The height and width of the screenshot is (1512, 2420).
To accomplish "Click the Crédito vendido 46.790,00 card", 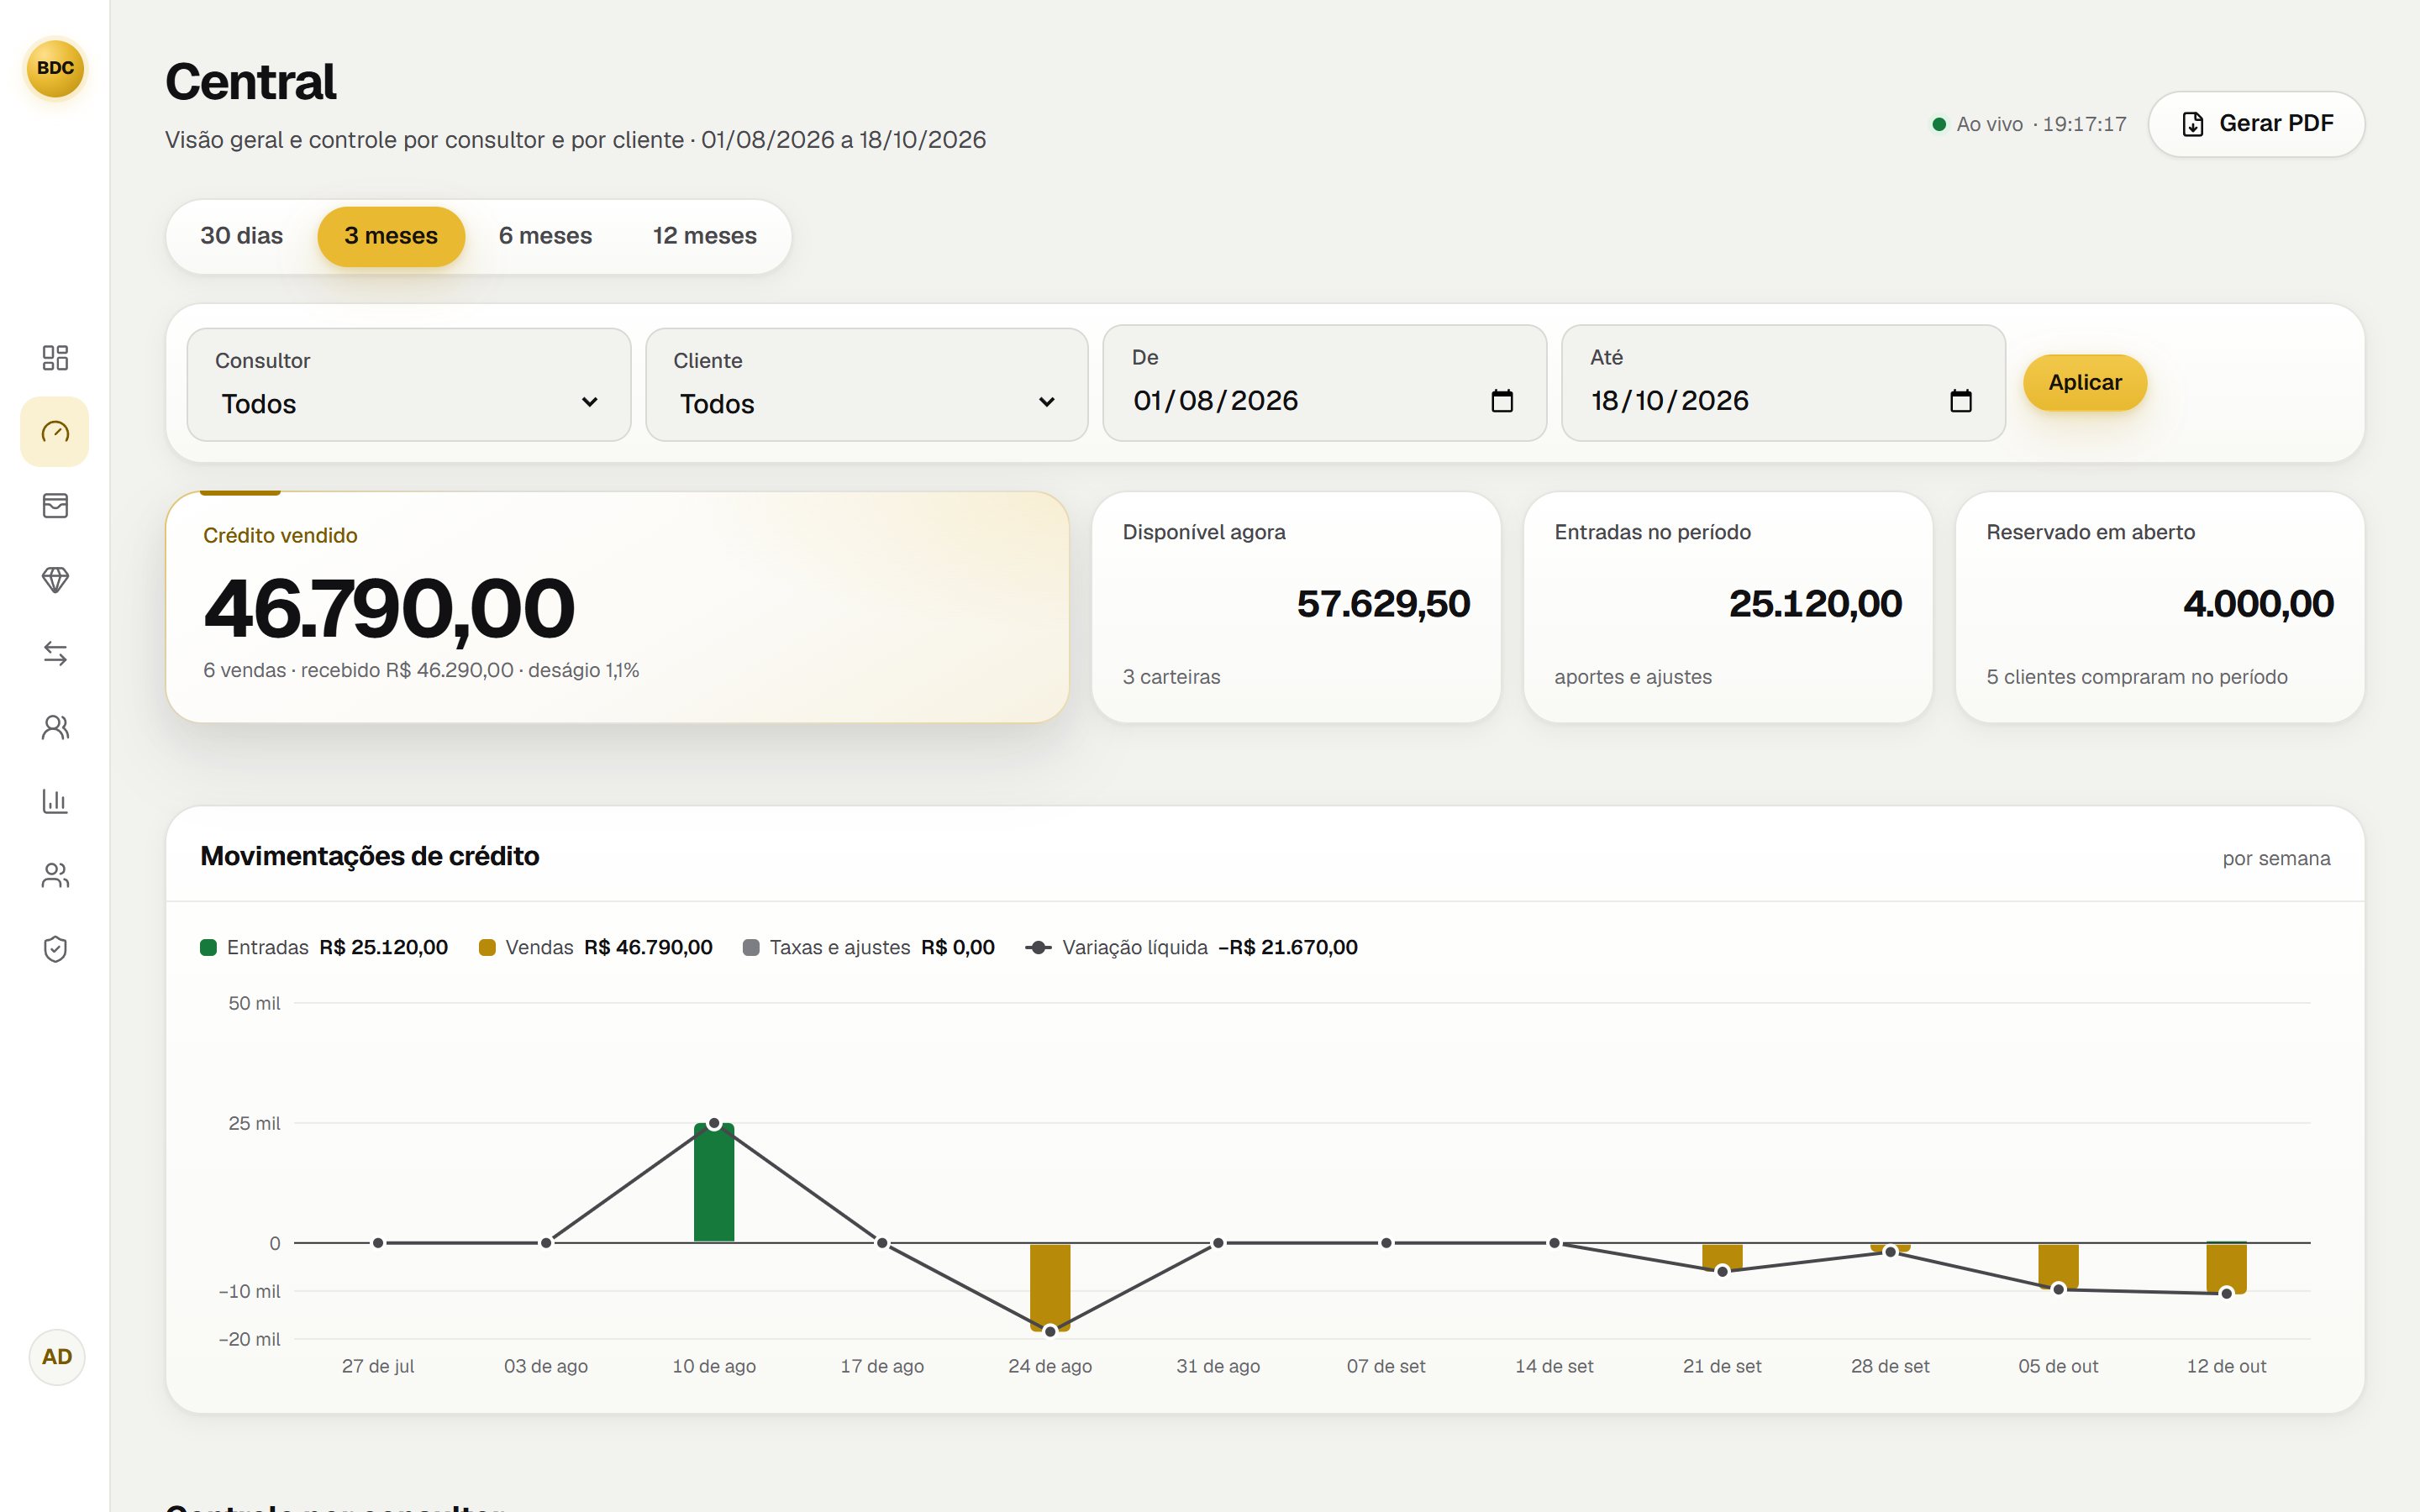I will pyautogui.click(x=617, y=607).
